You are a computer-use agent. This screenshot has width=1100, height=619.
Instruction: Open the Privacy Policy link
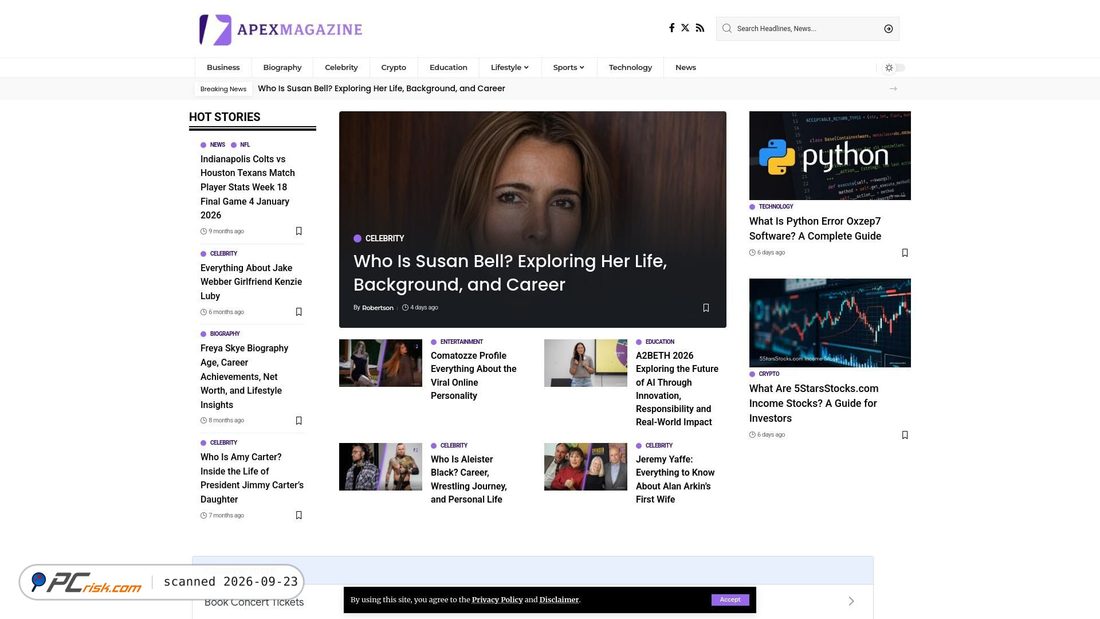pyautogui.click(x=497, y=599)
